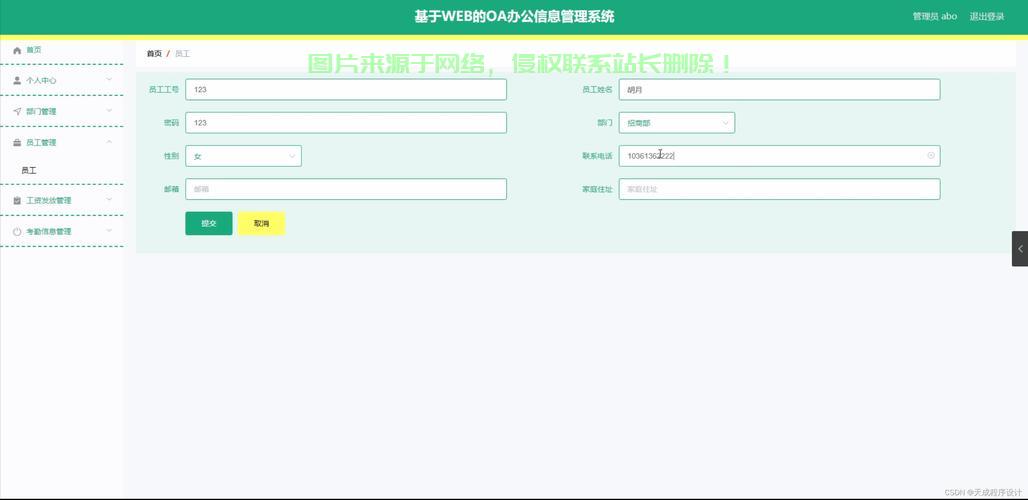Expand the 部门管理 menu chevron
The height and width of the screenshot is (500, 1028).
(109, 111)
